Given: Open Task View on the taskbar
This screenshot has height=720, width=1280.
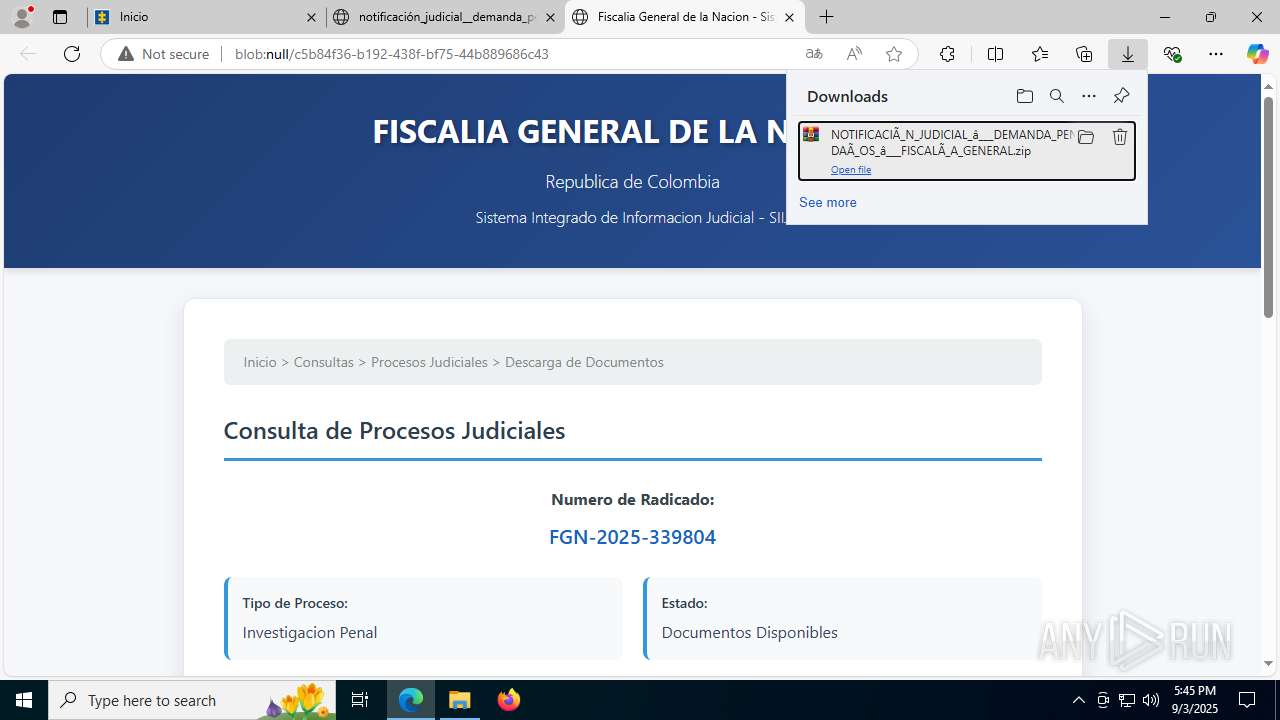Looking at the screenshot, I should (x=360, y=700).
